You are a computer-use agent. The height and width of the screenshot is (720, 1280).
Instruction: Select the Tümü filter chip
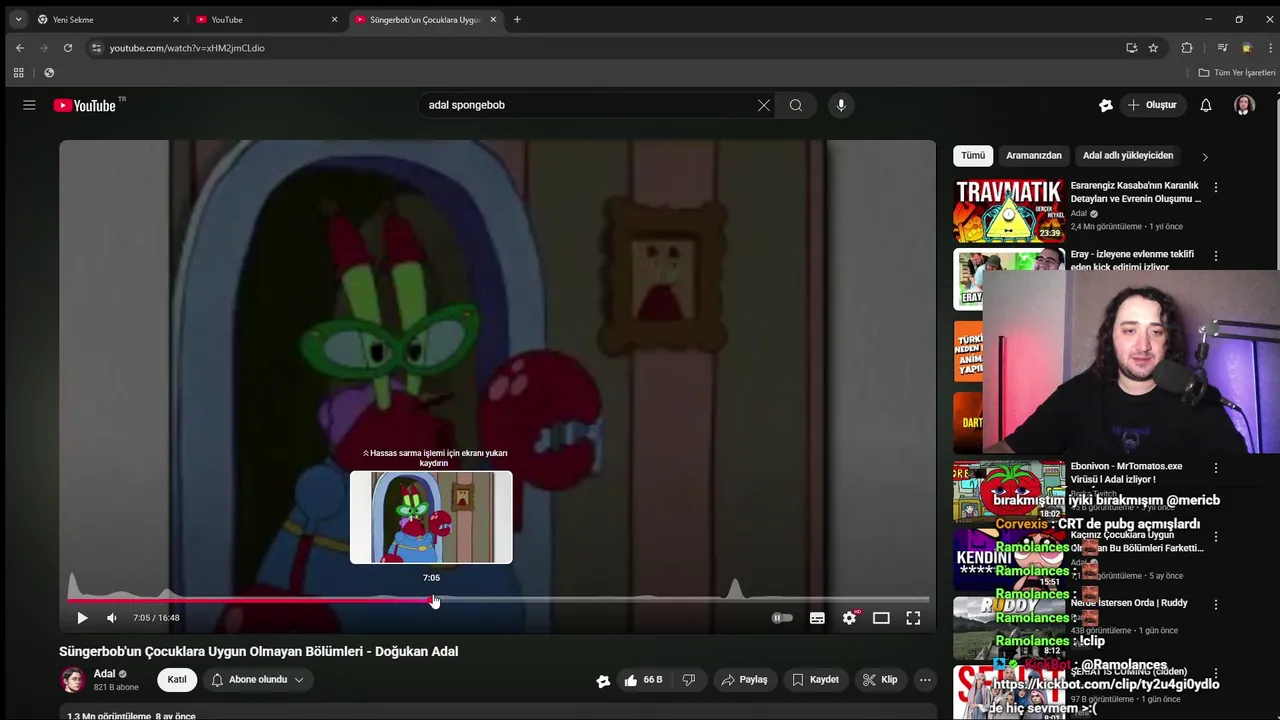[973, 156]
